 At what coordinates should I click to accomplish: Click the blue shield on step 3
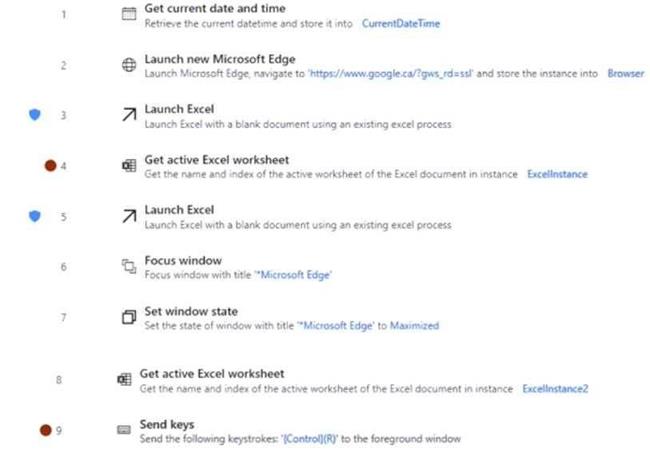(35, 114)
